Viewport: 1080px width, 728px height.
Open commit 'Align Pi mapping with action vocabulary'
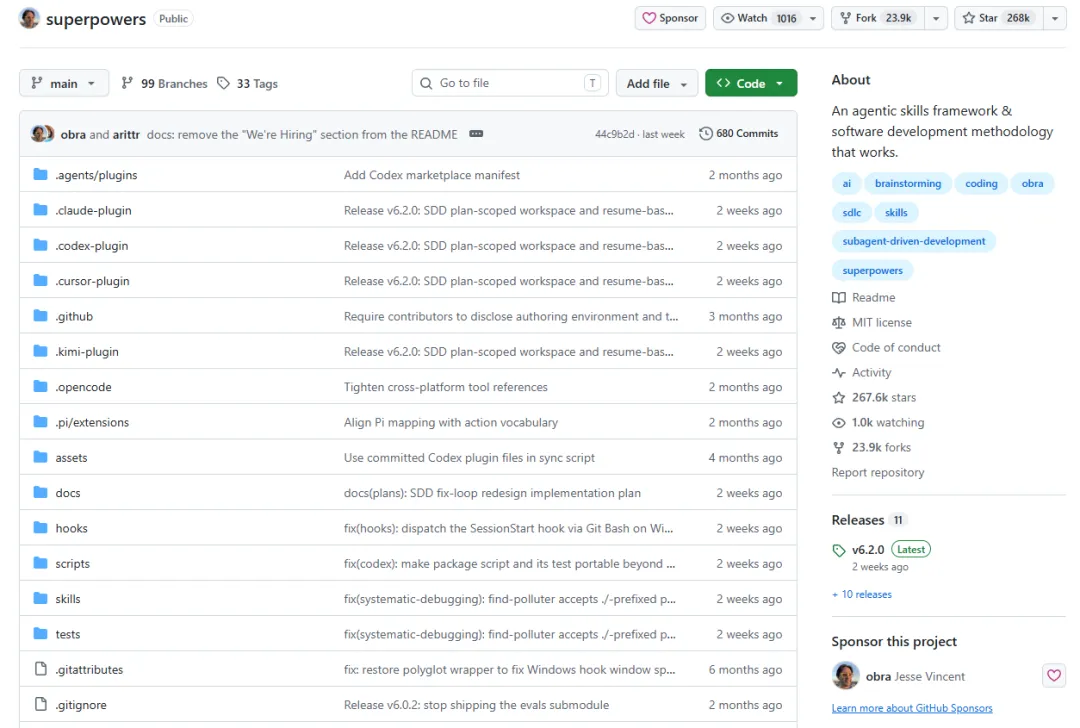pyautogui.click(x=450, y=422)
